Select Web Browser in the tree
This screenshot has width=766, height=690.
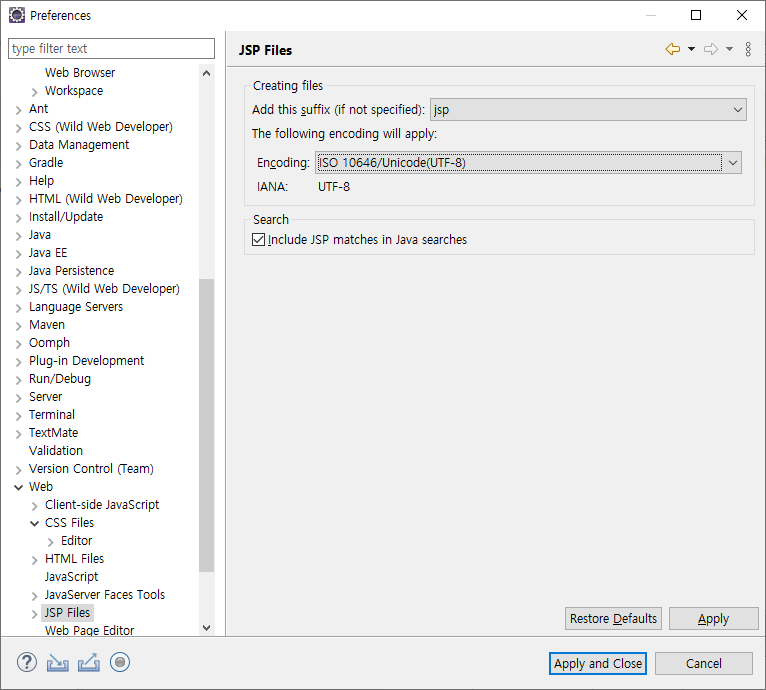click(80, 72)
